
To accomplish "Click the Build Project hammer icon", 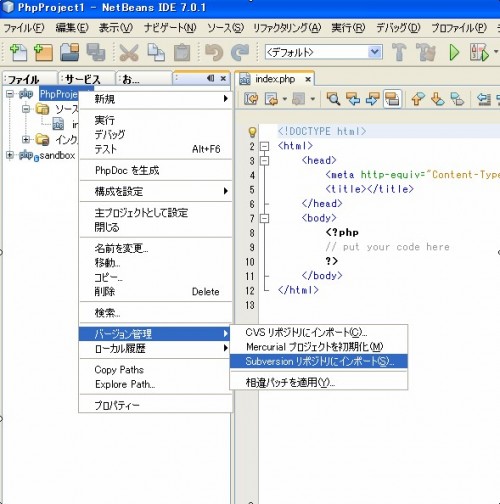I will coord(399,52).
